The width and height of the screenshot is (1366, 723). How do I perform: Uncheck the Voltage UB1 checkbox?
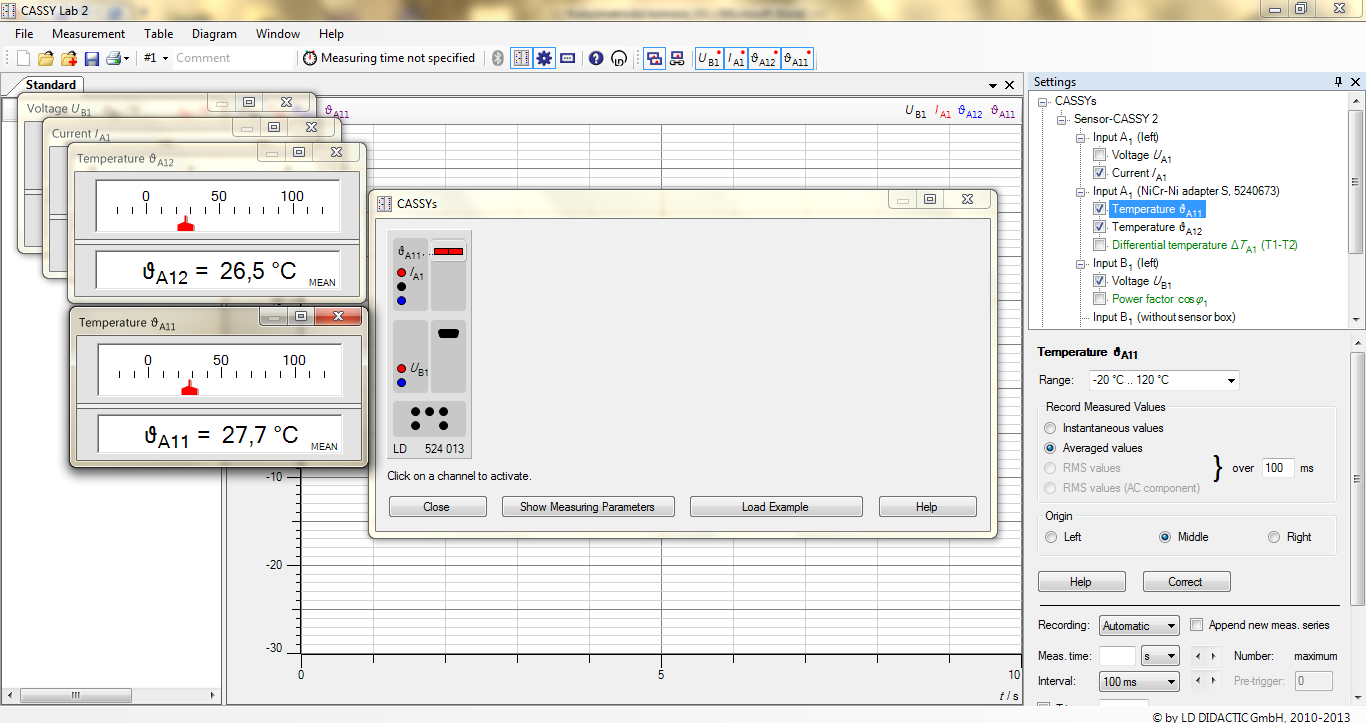(1099, 281)
